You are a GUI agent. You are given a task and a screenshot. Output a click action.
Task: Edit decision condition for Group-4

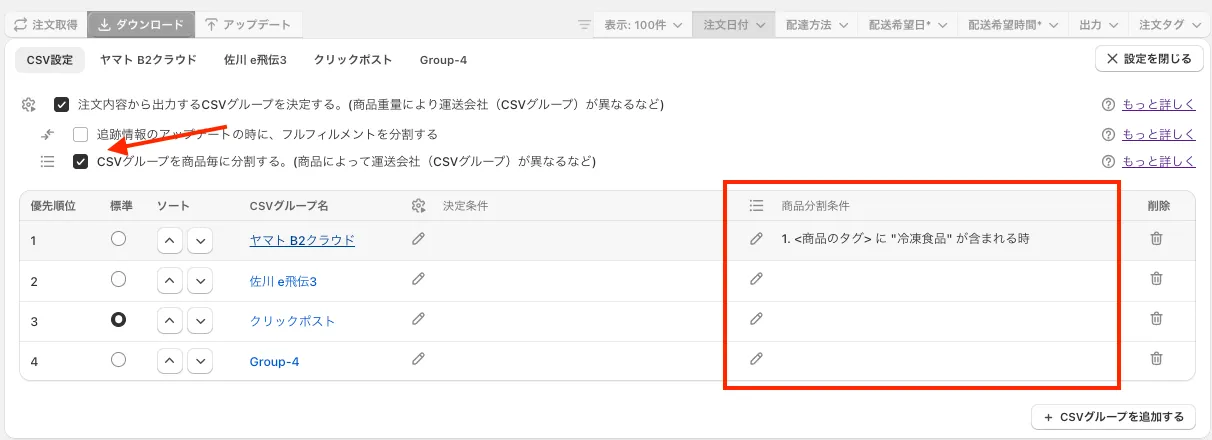click(x=418, y=359)
